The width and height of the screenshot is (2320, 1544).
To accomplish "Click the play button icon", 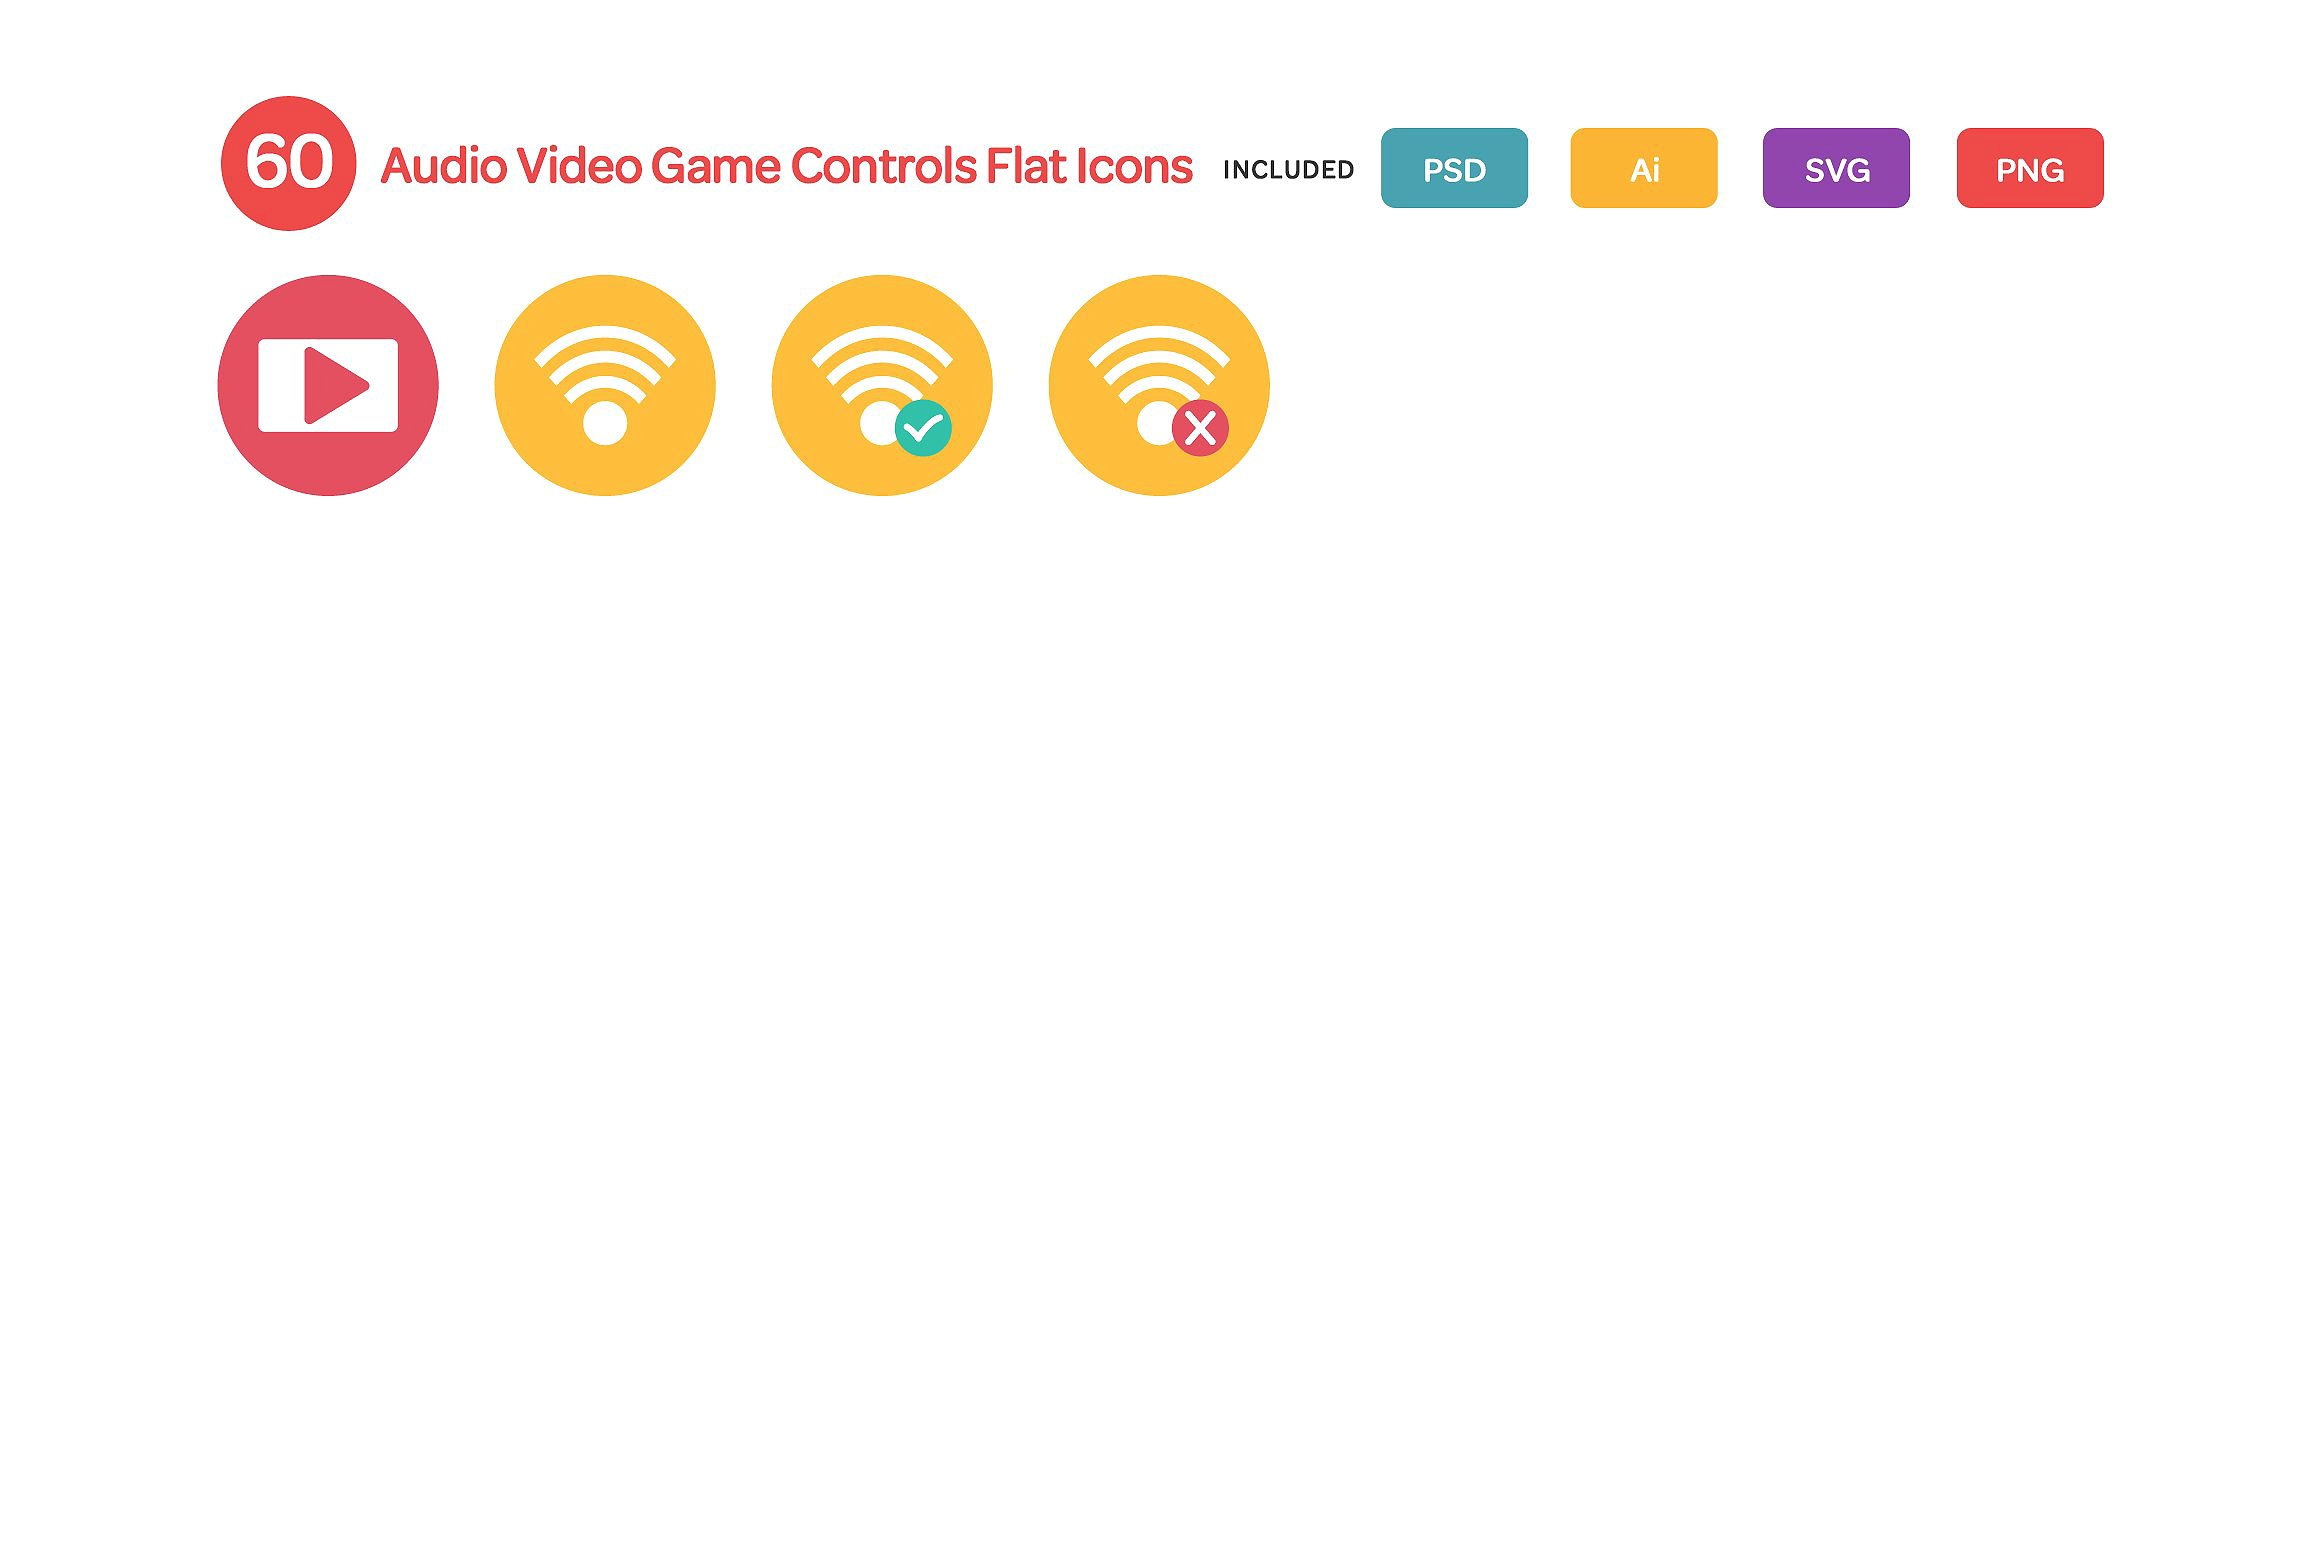I will (329, 384).
